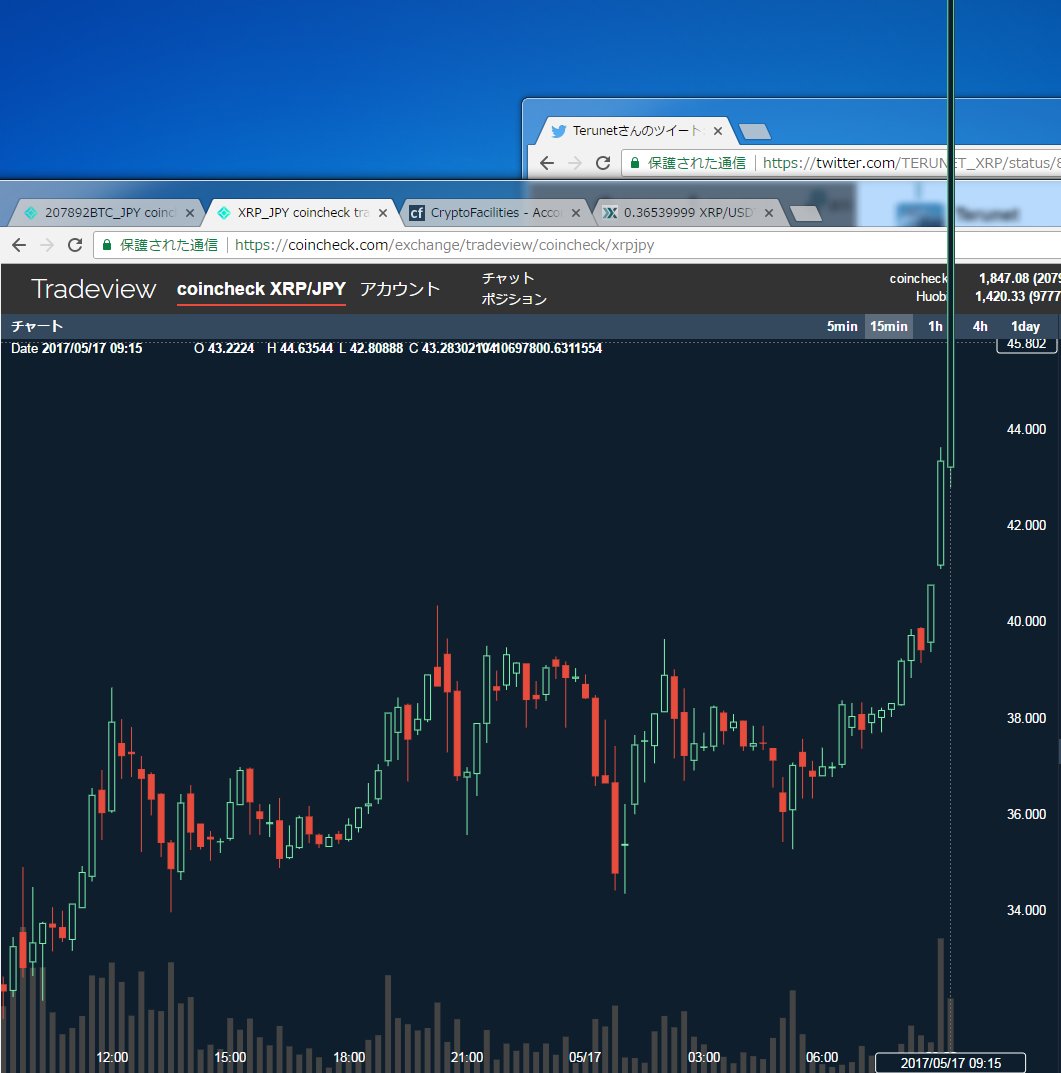The image size is (1061, 1073).
Task: Switch to the 207892BTC_JPY coincheck tab
Action: (x=106, y=213)
